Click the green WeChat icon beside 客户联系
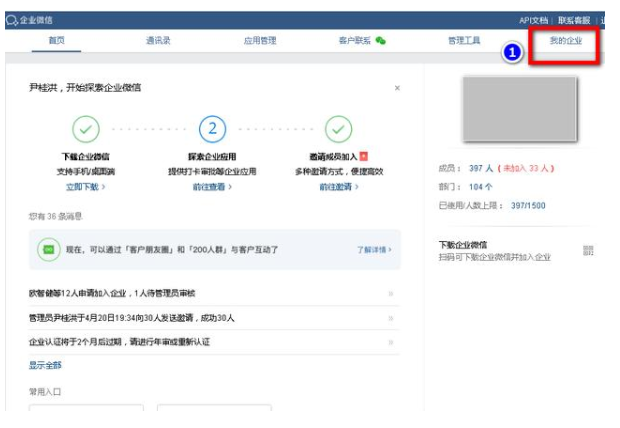Image resolution: width=620 pixels, height=428 pixels. coord(380,40)
